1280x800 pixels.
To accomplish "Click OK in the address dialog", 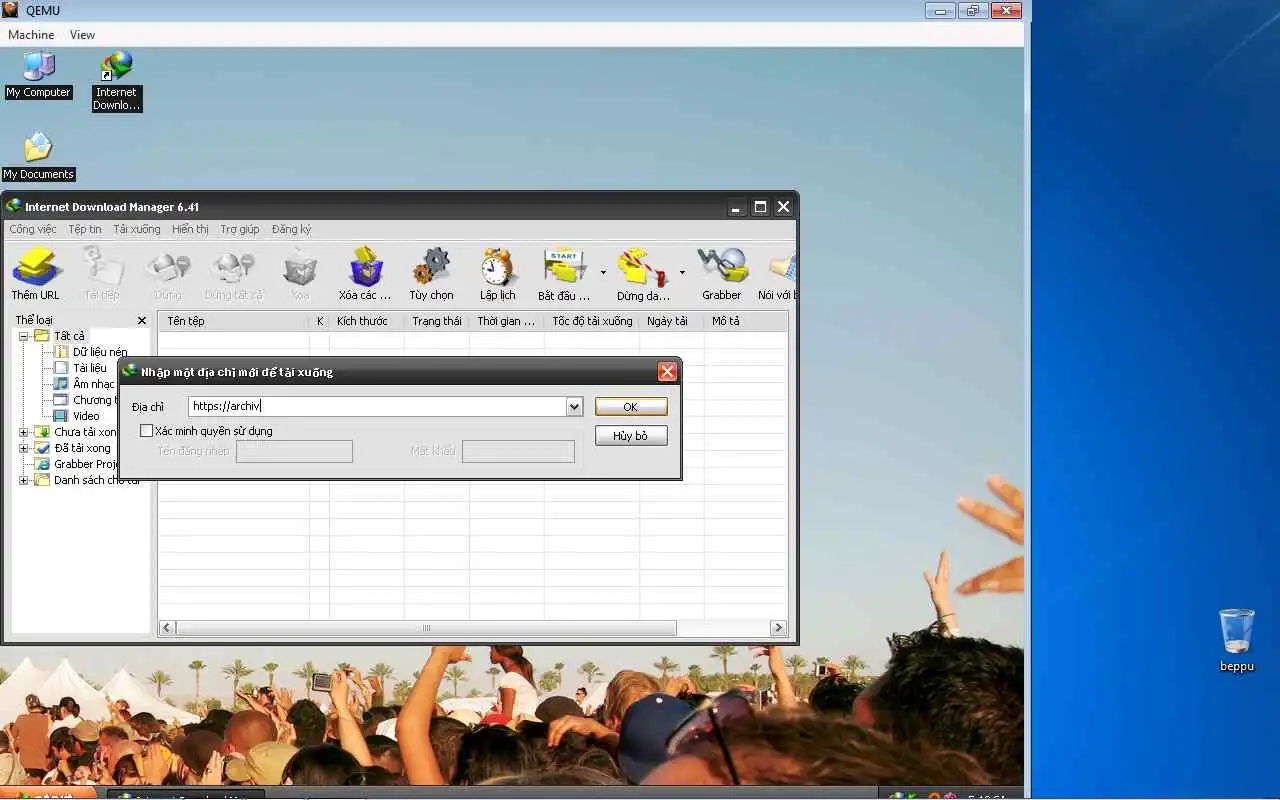I will click(x=631, y=407).
